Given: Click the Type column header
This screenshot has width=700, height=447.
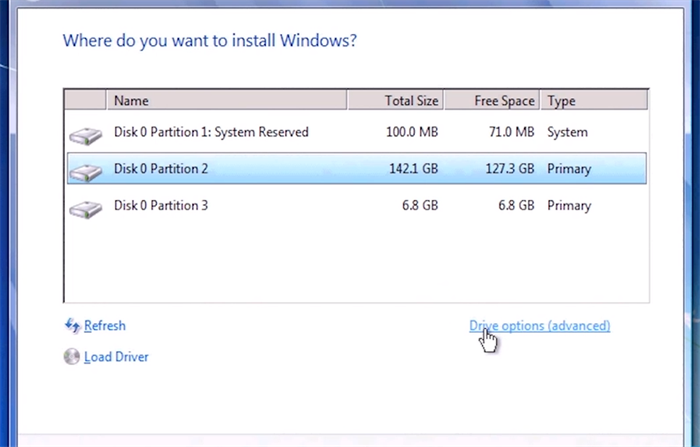Looking at the screenshot, I should [594, 100].
